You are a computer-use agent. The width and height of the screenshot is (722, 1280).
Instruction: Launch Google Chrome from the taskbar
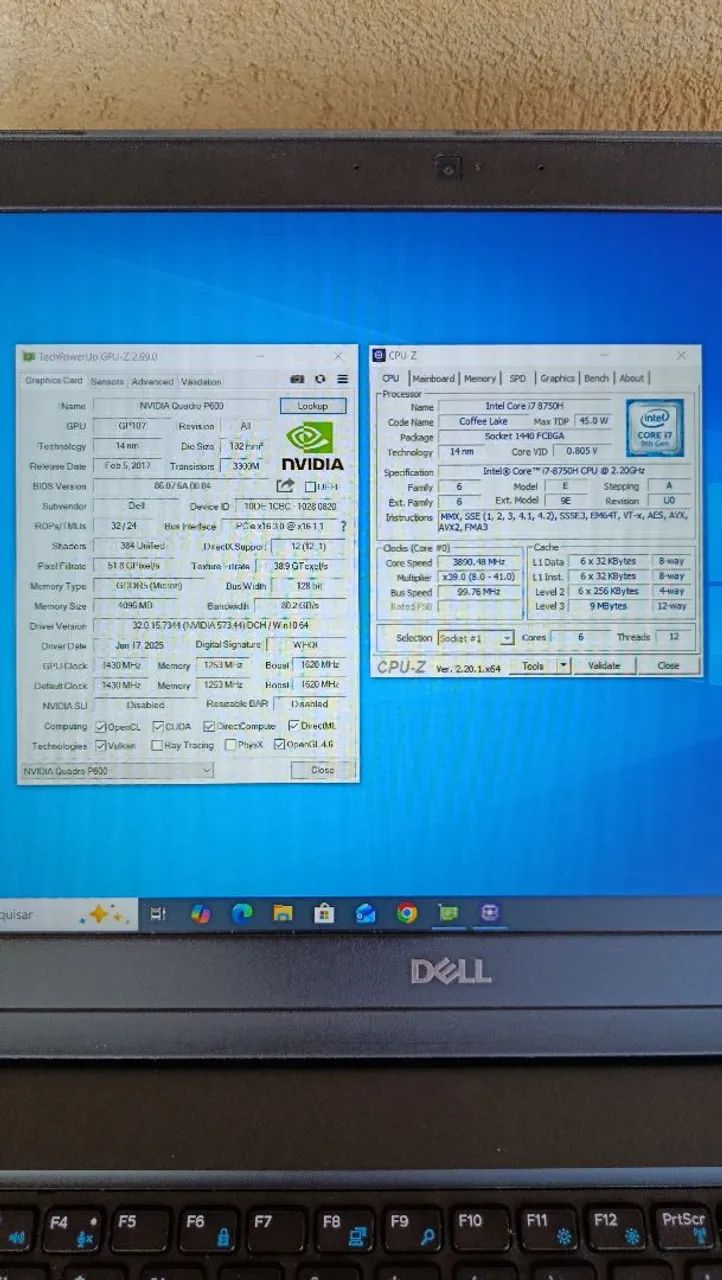[x=406, y=913]
